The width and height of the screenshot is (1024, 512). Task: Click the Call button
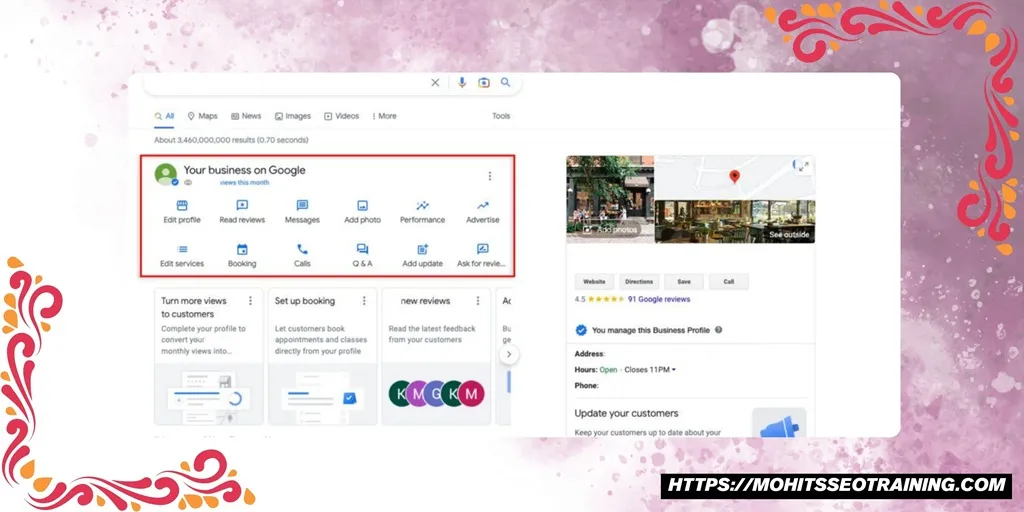pos(729,281)
